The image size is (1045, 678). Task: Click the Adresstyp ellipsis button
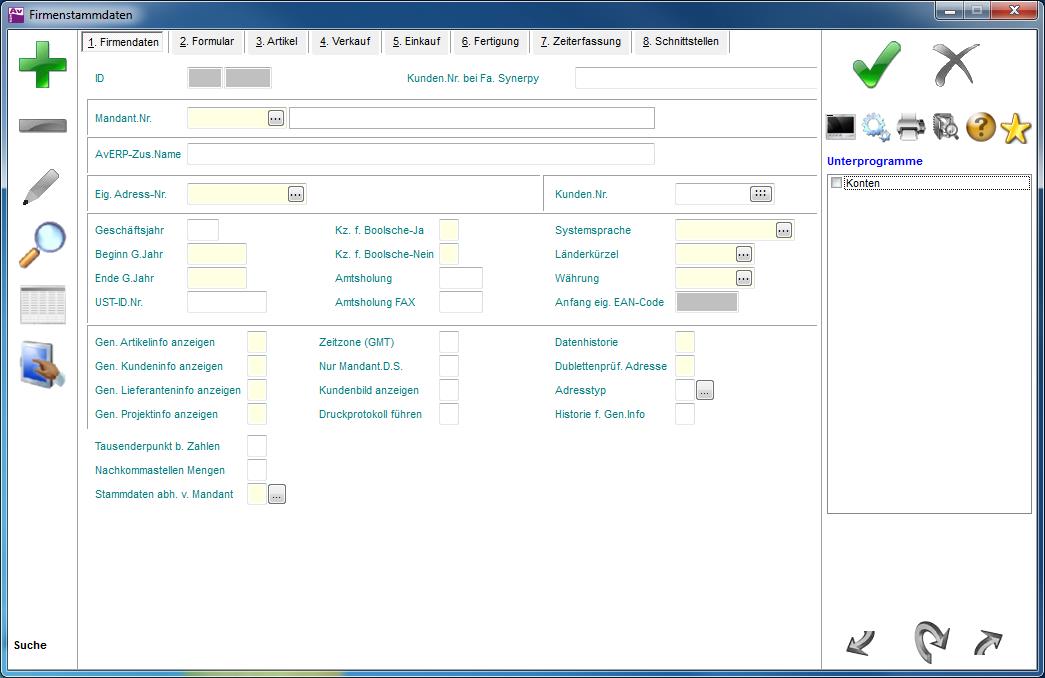point(705,391)
